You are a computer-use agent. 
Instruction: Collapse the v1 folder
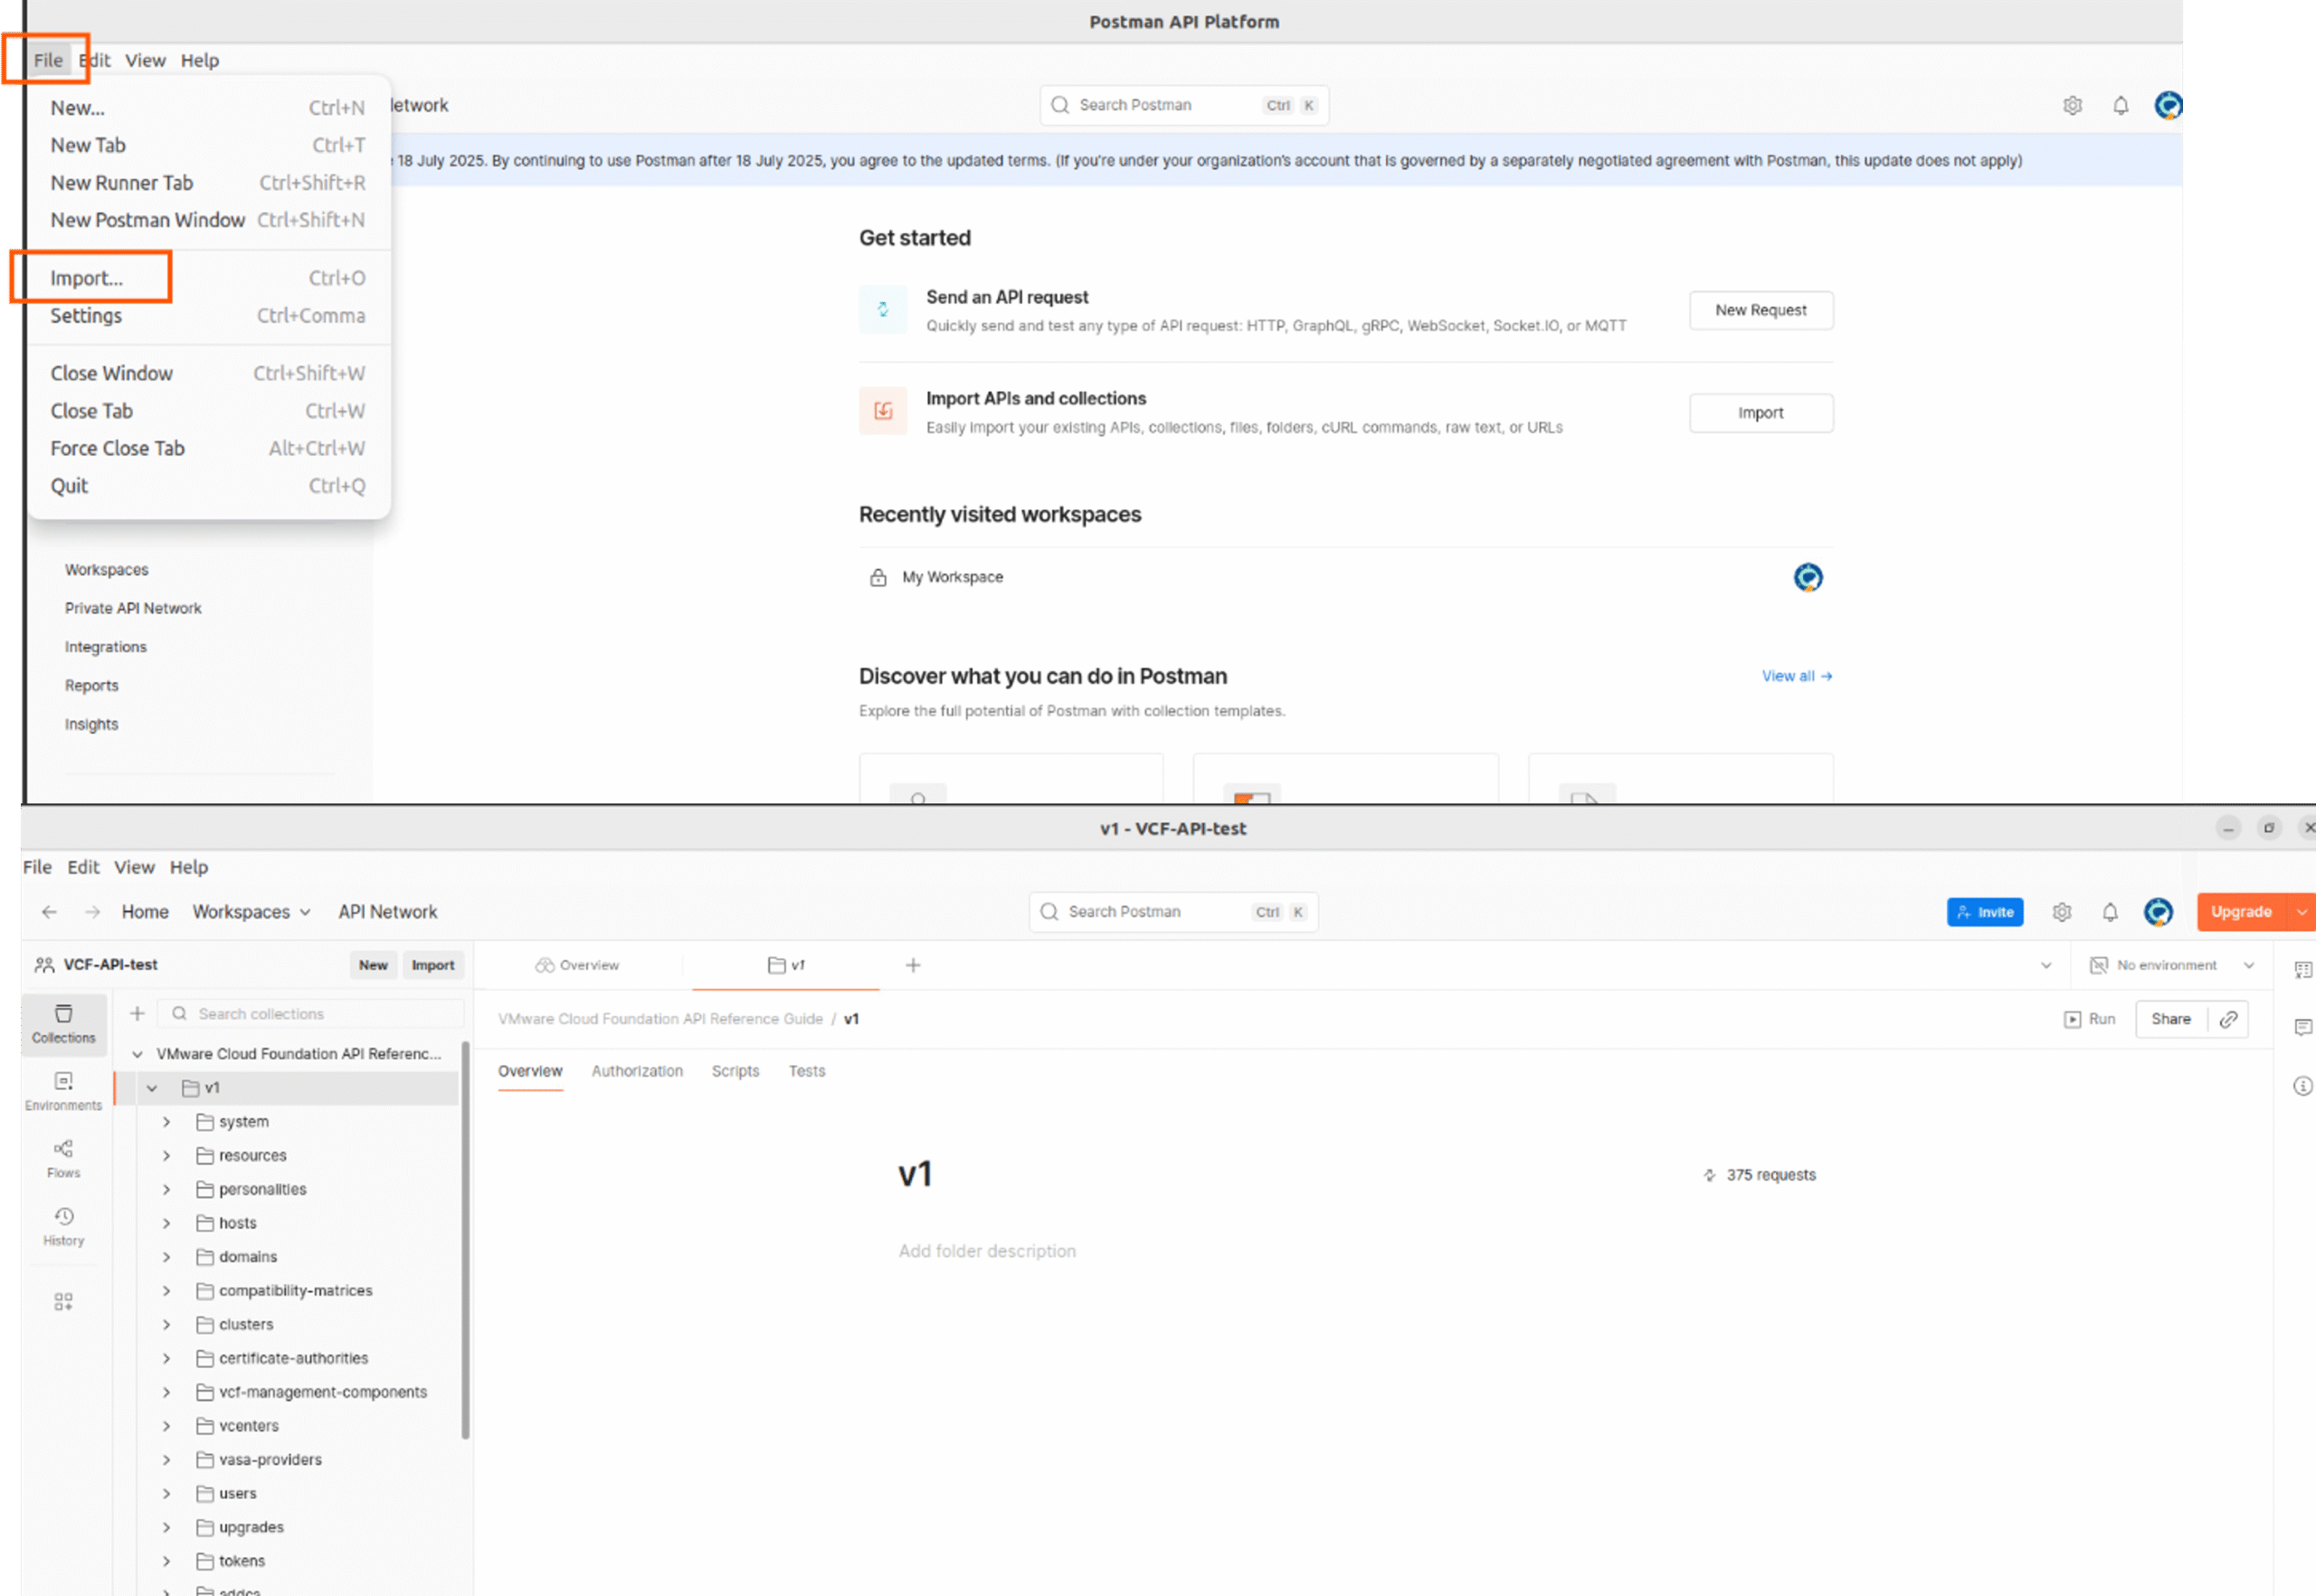point(152,1088)
